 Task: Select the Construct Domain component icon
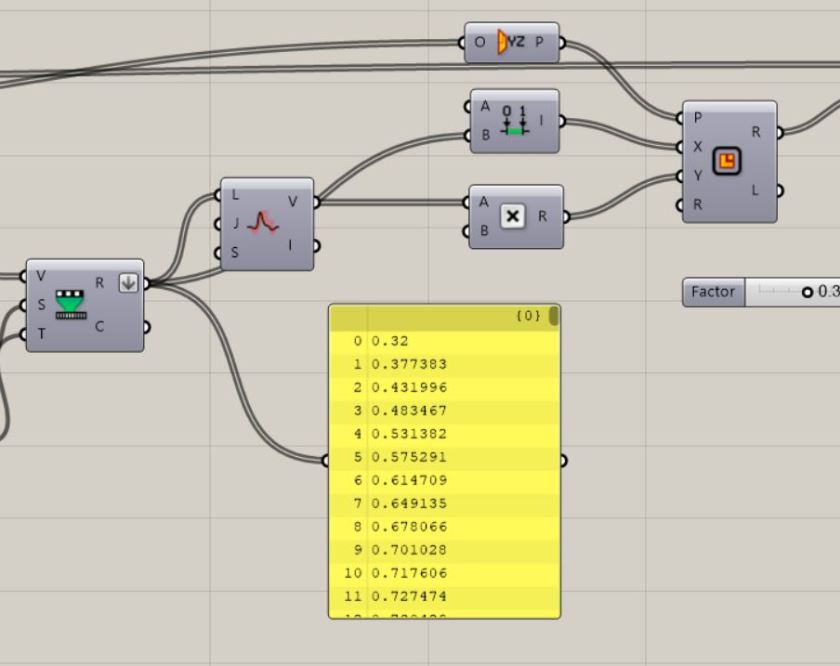point(514,121)
